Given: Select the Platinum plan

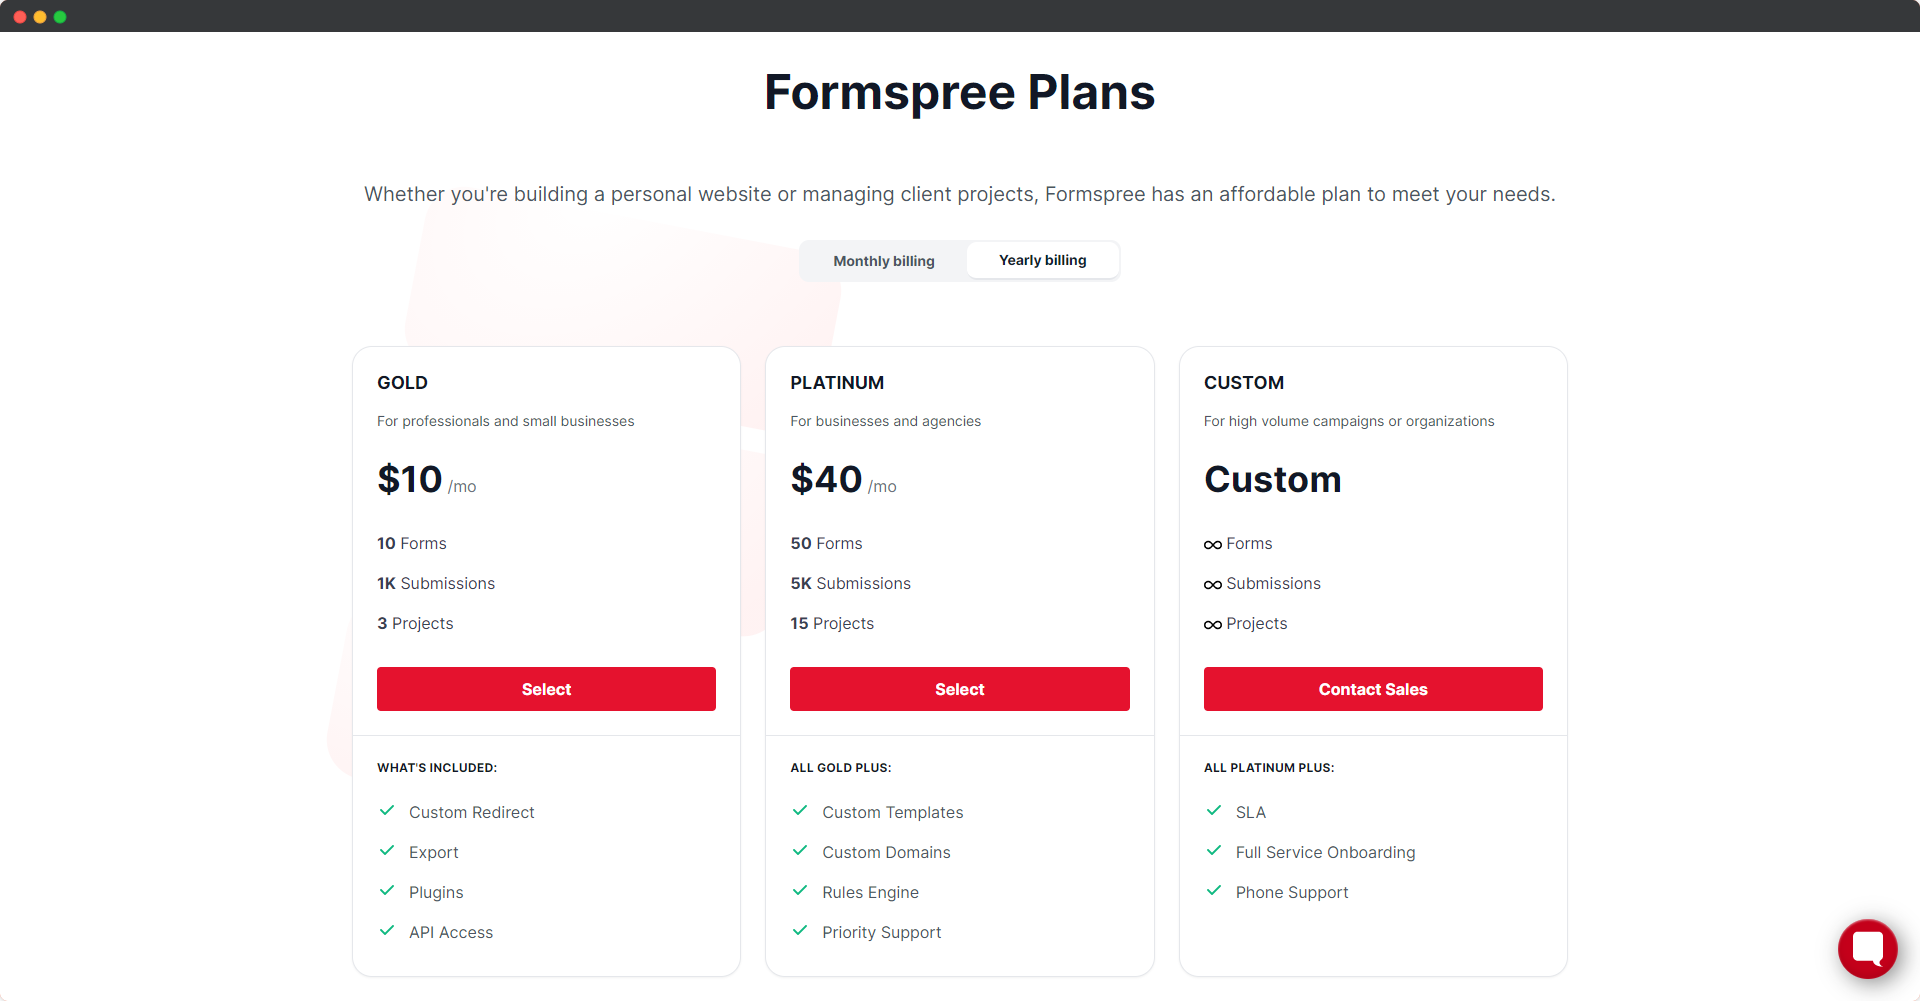Looking at the screenshot, I should point(959,689).
